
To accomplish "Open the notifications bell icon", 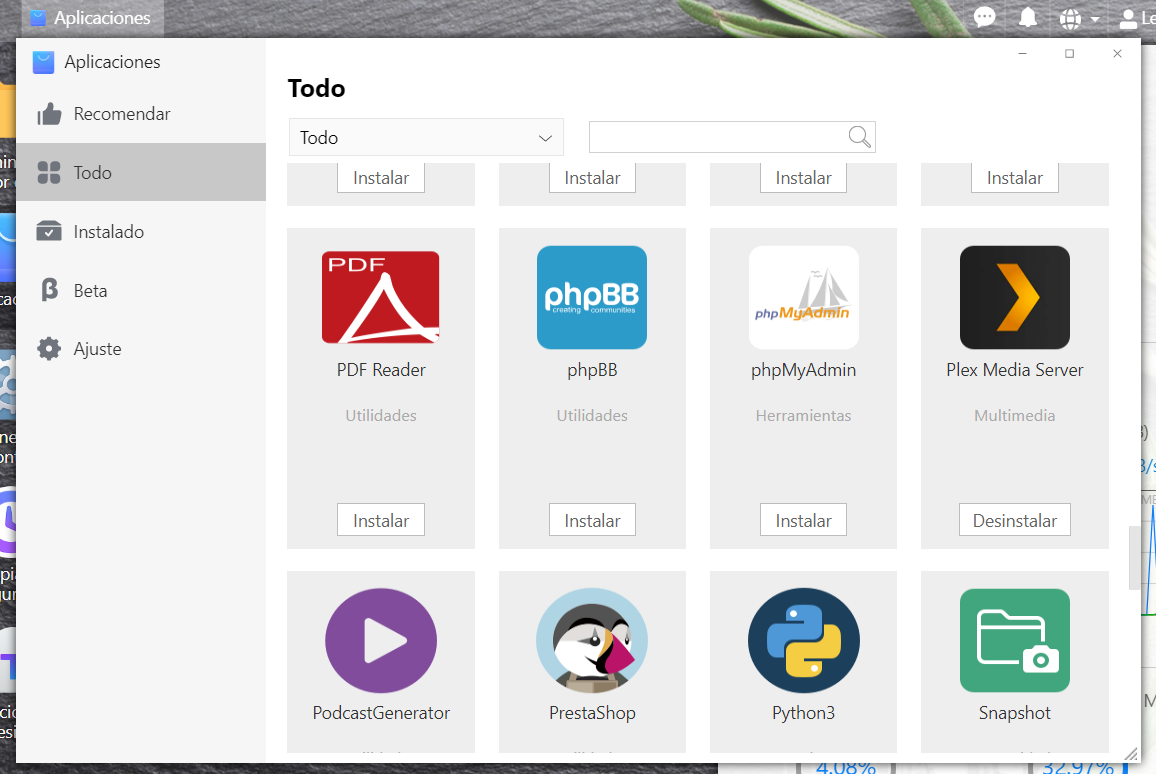I will [x=1028, y=18].
